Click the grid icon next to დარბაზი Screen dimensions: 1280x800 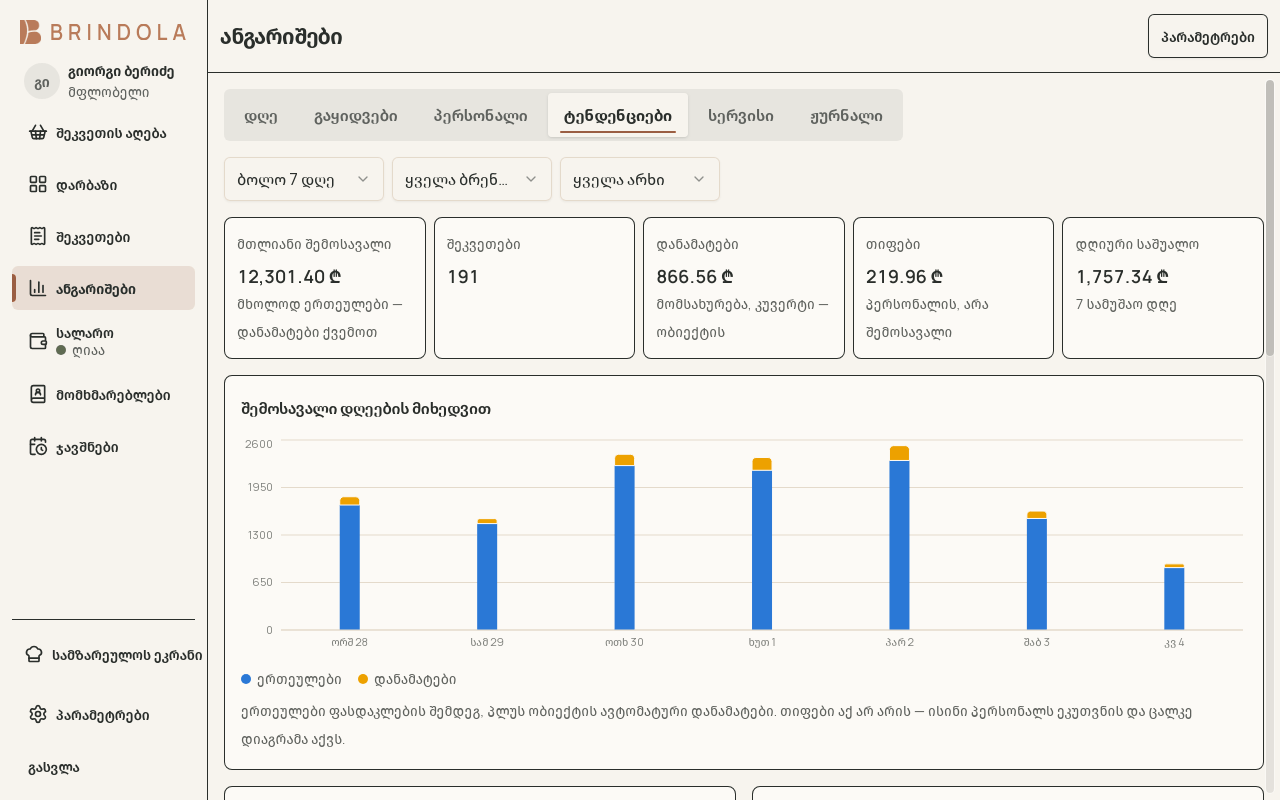38,185
